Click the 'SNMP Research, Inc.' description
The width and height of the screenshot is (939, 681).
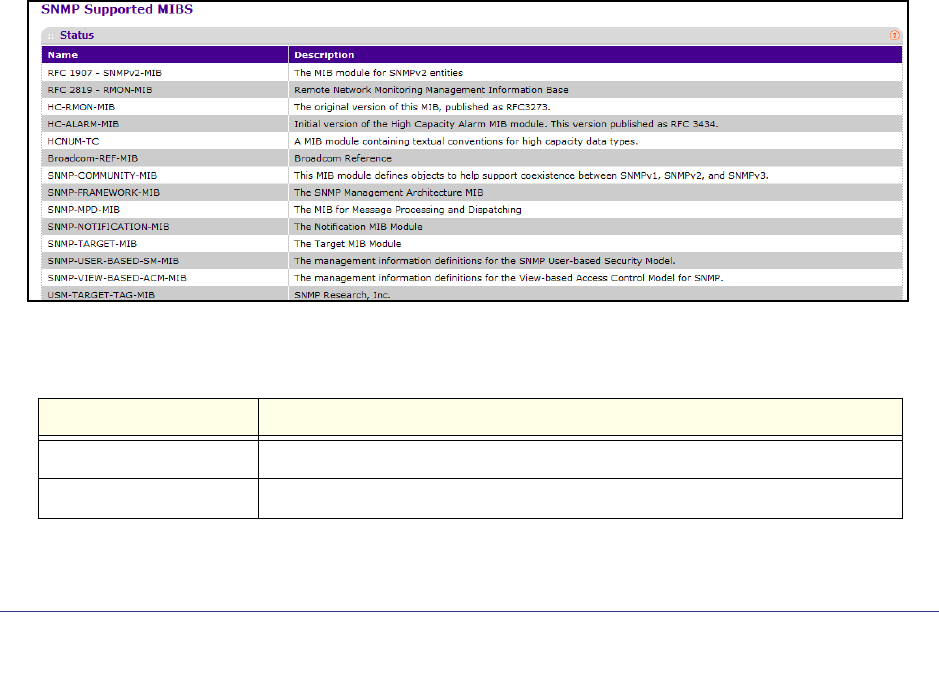point(342,295)
